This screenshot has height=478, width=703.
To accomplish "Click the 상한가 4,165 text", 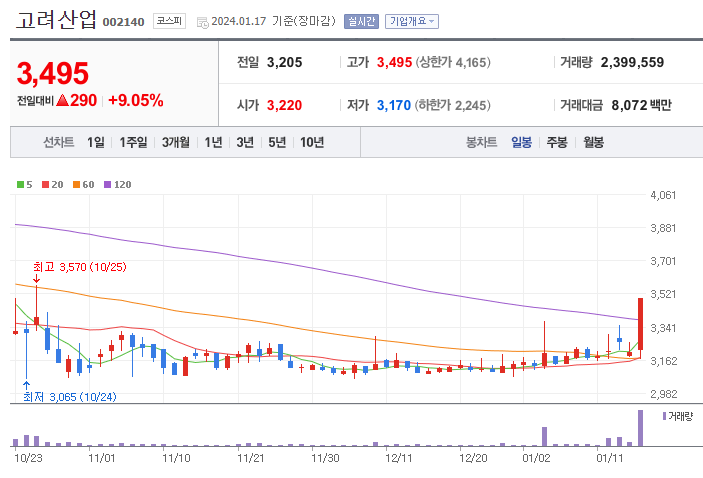I will [453, 62].
